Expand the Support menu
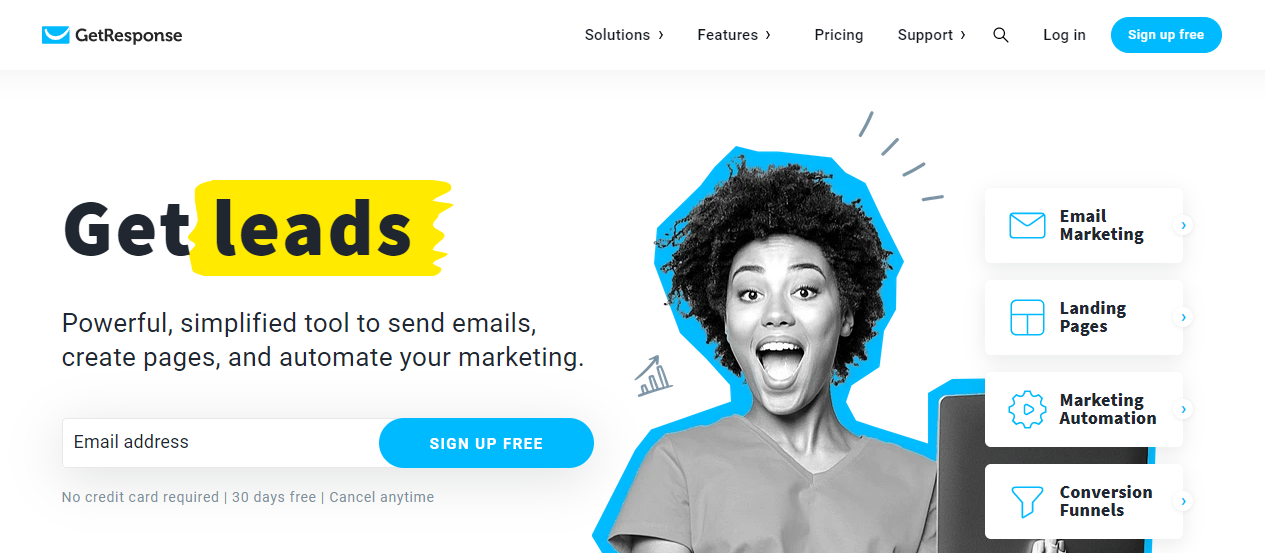 (932, 35)
